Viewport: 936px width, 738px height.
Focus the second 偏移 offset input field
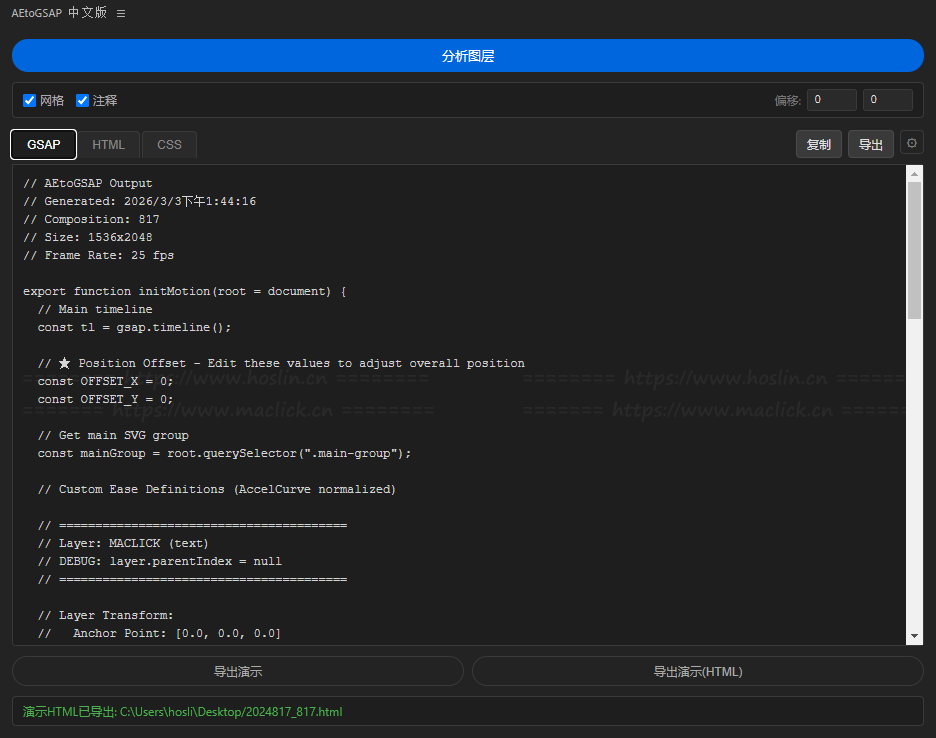click(888, 100)
